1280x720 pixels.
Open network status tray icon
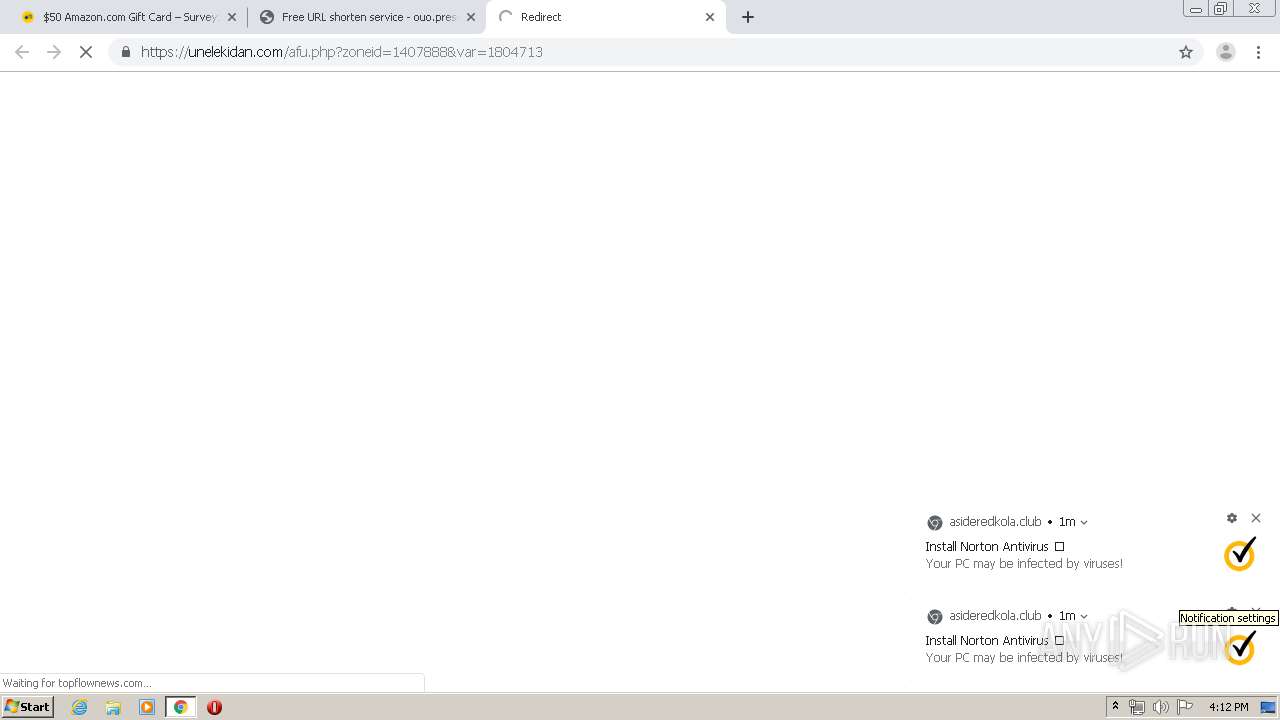tap(1137, 707)
